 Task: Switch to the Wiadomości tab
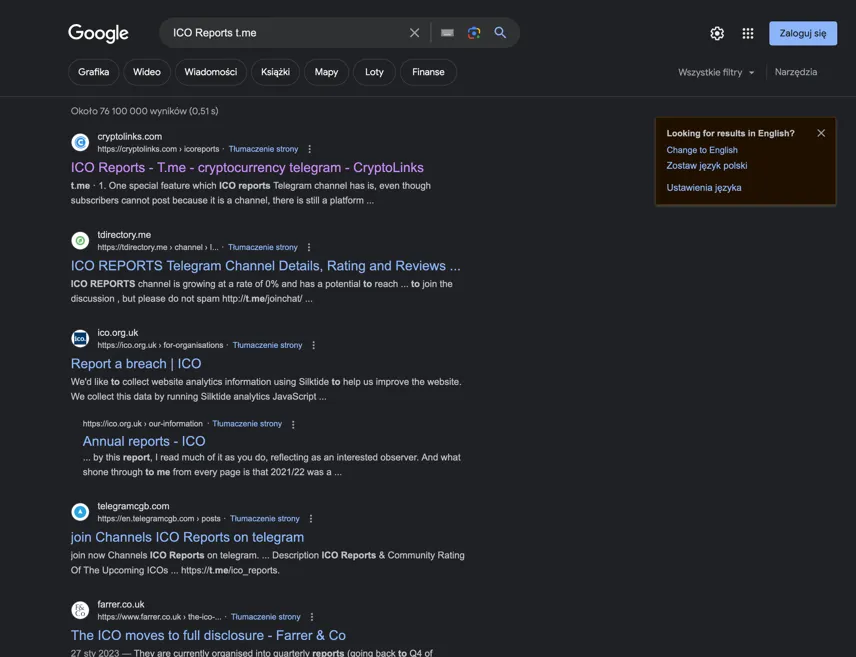(211, 72)
